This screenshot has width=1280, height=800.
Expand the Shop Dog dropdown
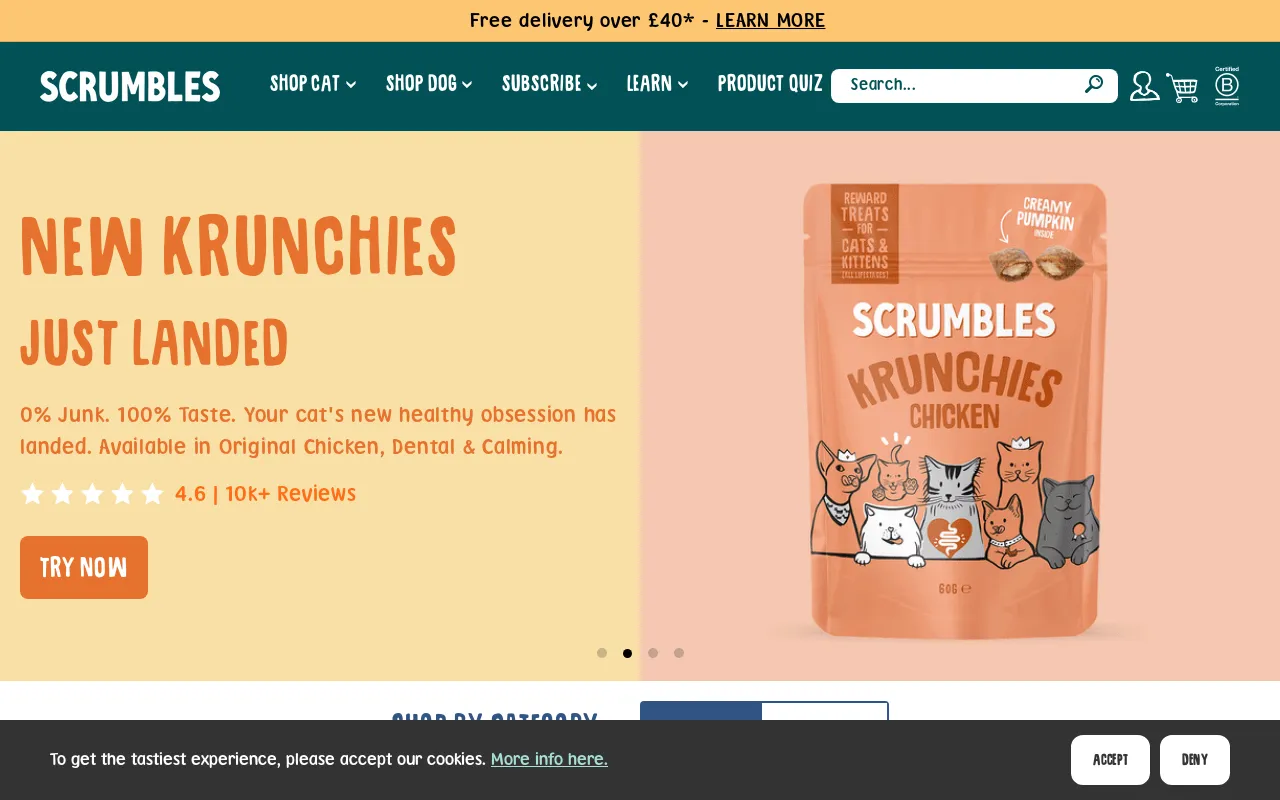(x=429, y=84)
